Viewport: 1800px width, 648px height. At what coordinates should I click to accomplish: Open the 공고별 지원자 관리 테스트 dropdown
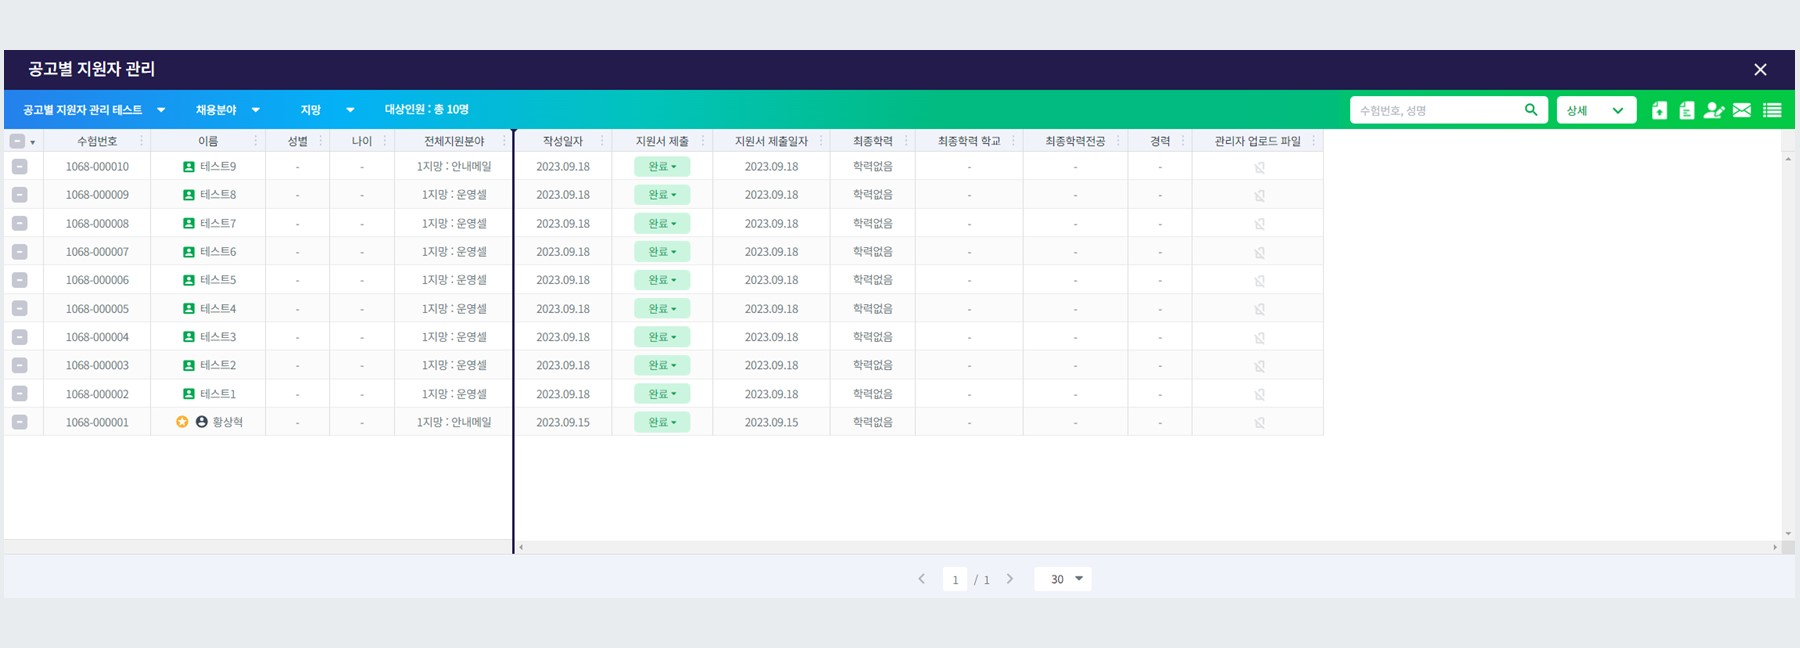[93, 110]
